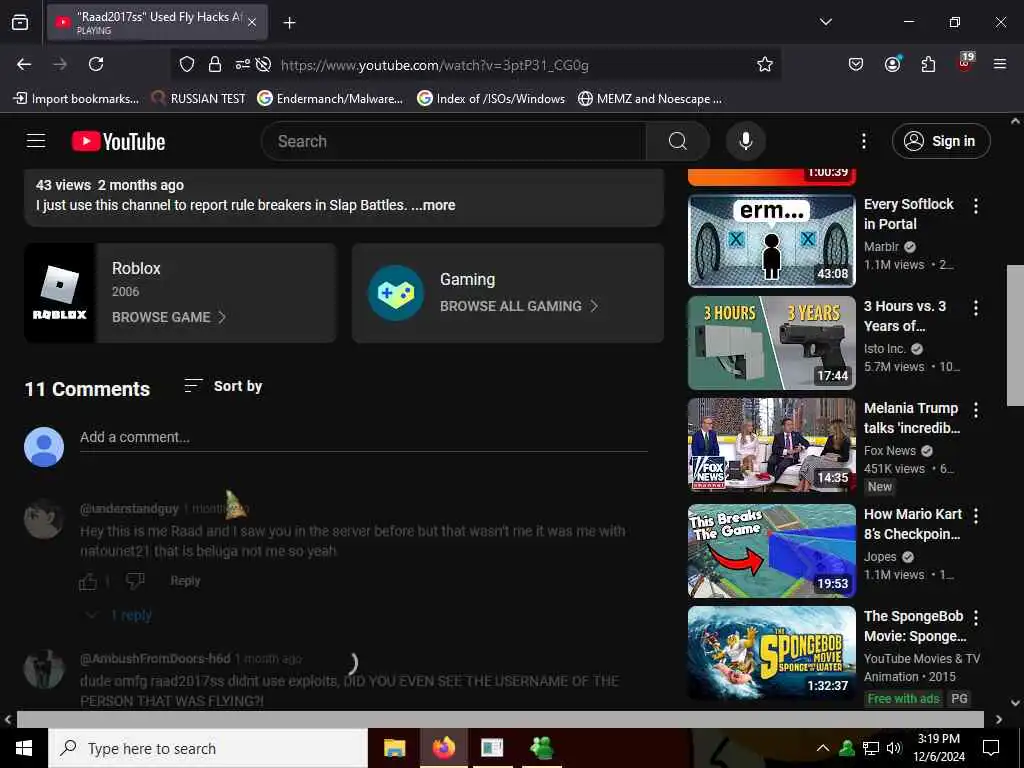Click the vertical page scrollbar thumb
The width and height of the screenshot is (1024, 768).
click(x=1015, y=335)
